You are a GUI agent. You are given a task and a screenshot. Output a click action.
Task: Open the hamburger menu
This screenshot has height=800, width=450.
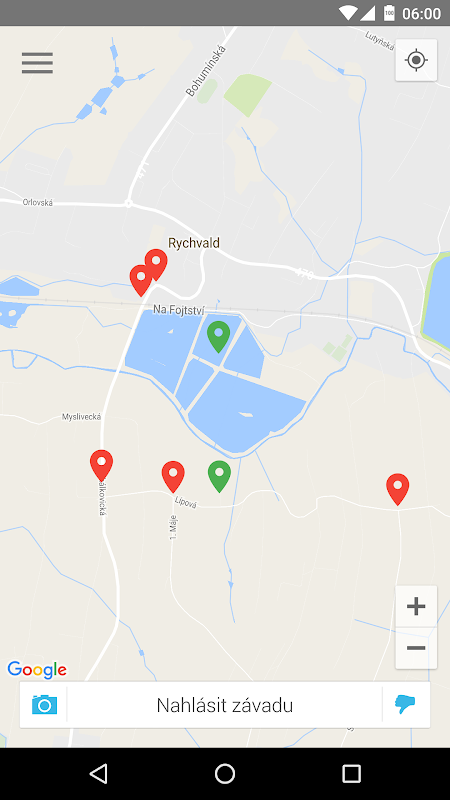click(x=37, y=63)
